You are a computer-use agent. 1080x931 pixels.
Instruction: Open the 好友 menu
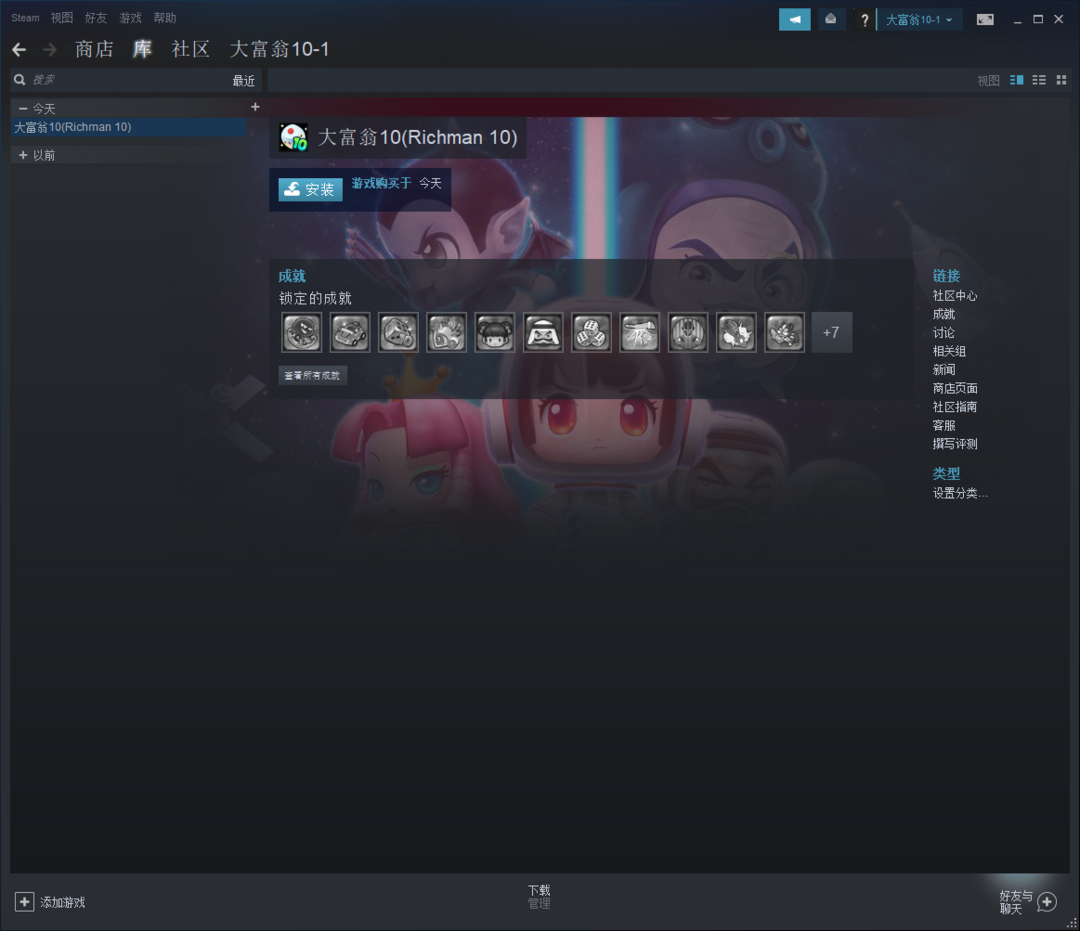pos(96,18)
